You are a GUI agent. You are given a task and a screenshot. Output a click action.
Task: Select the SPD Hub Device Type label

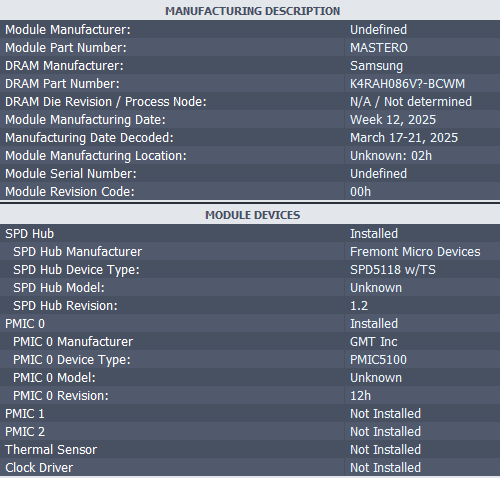pyautogui.click(x=76, y=270)
